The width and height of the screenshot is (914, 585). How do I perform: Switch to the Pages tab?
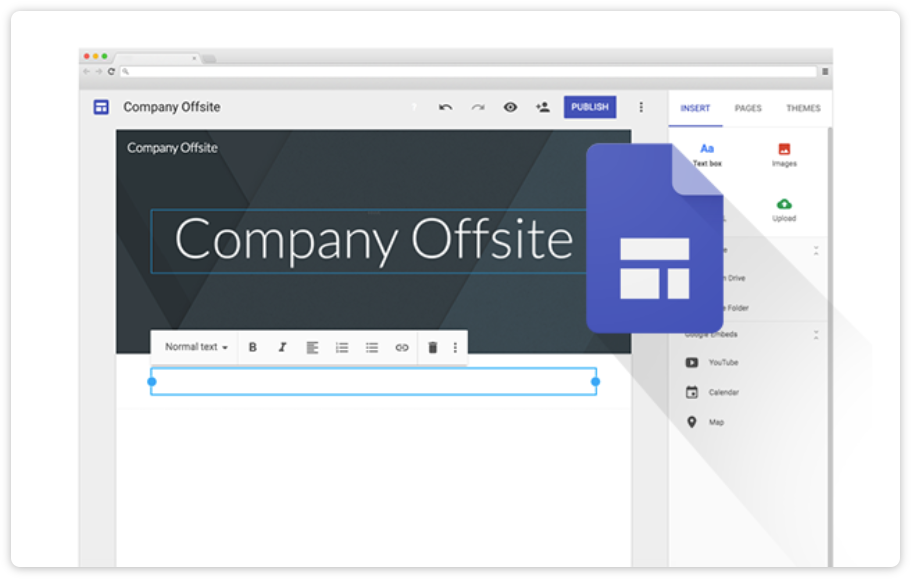coord(748,108)
